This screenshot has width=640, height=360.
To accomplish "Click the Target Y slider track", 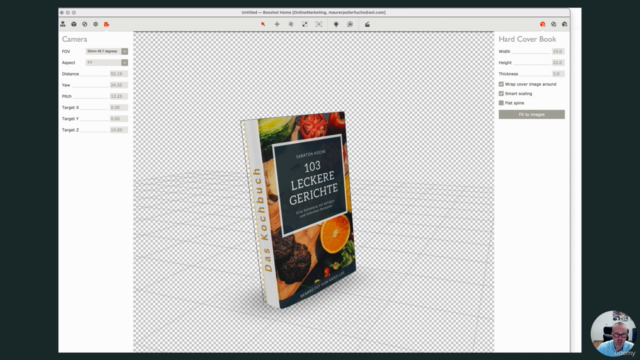I will coord(94,119).
